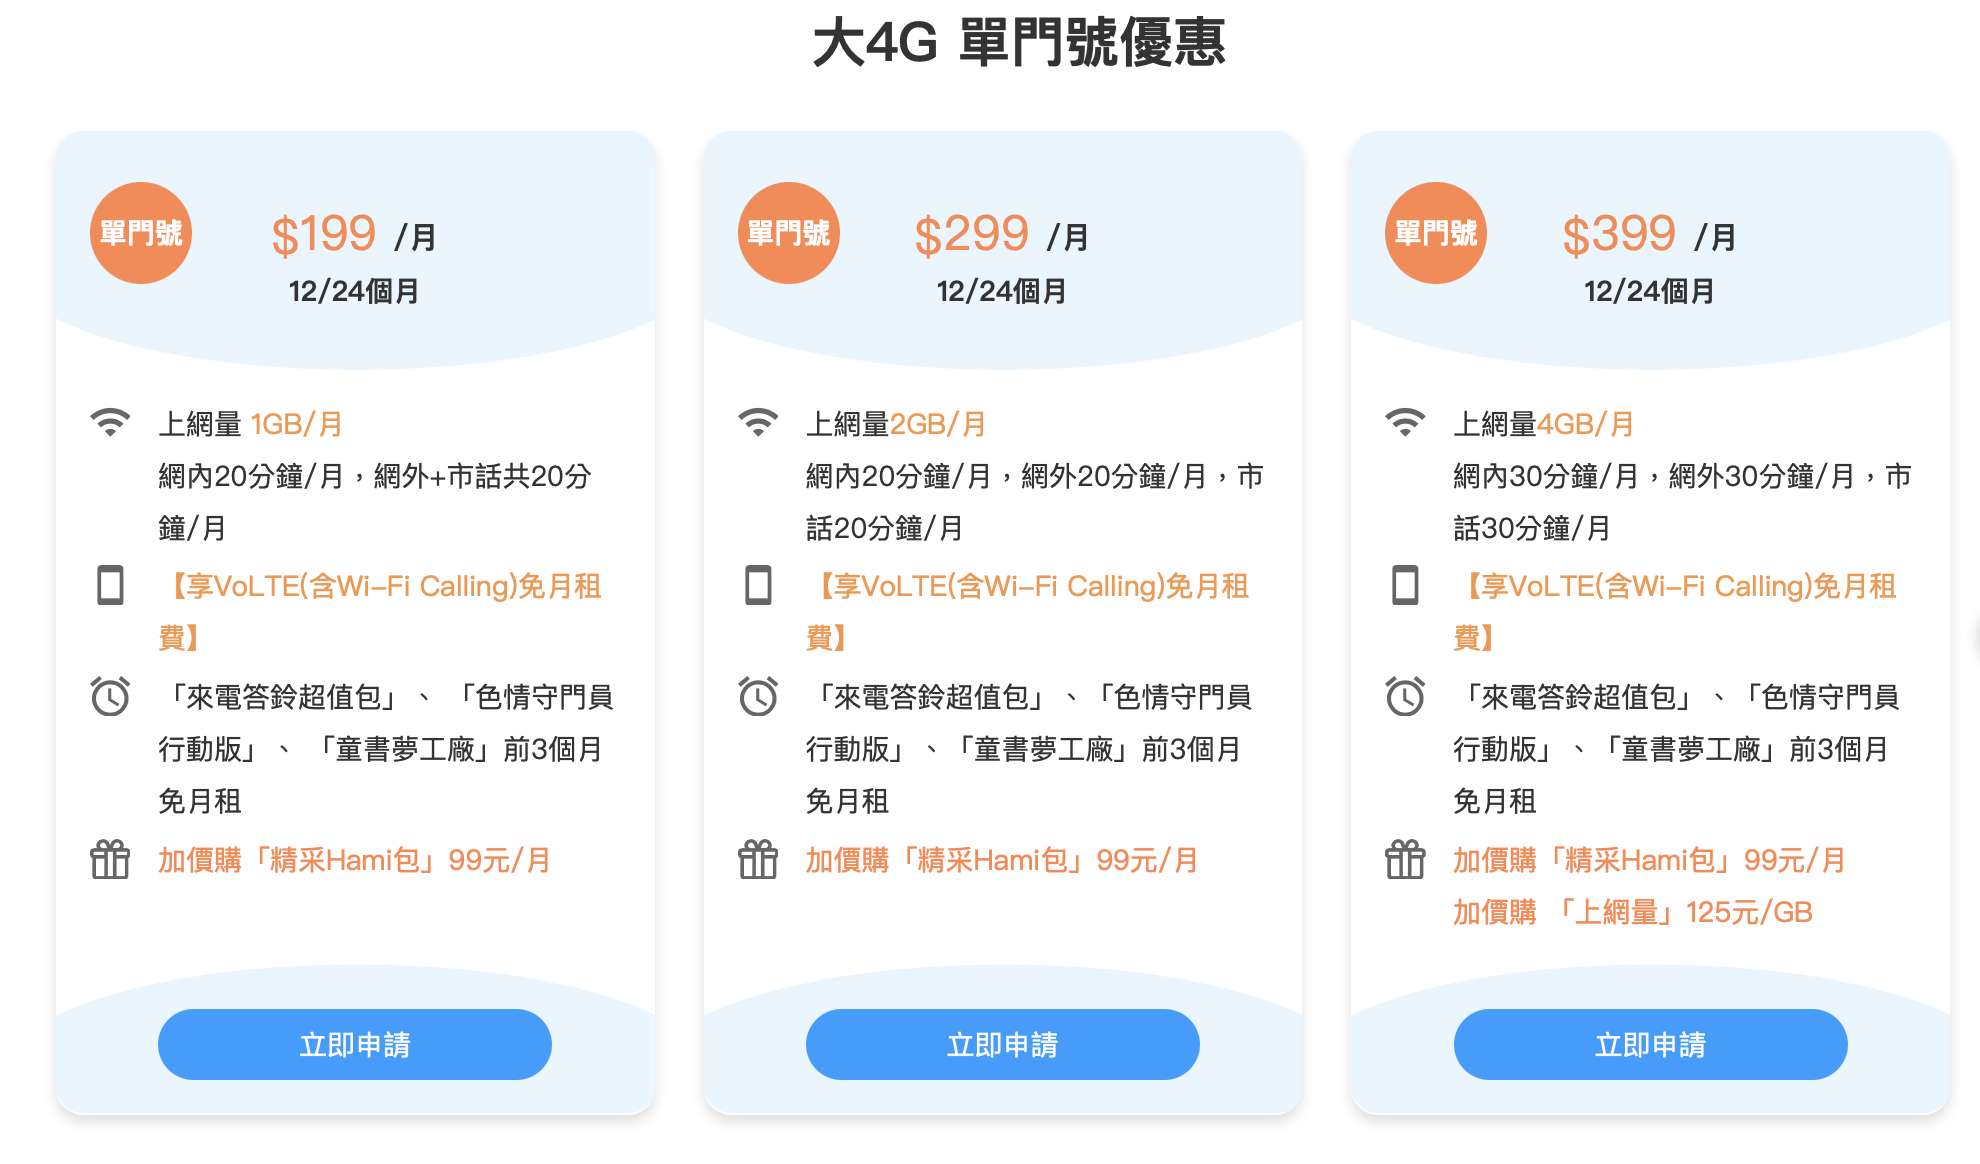Click the orange 單門號 badge on the $399 plan

point(1436,233)
